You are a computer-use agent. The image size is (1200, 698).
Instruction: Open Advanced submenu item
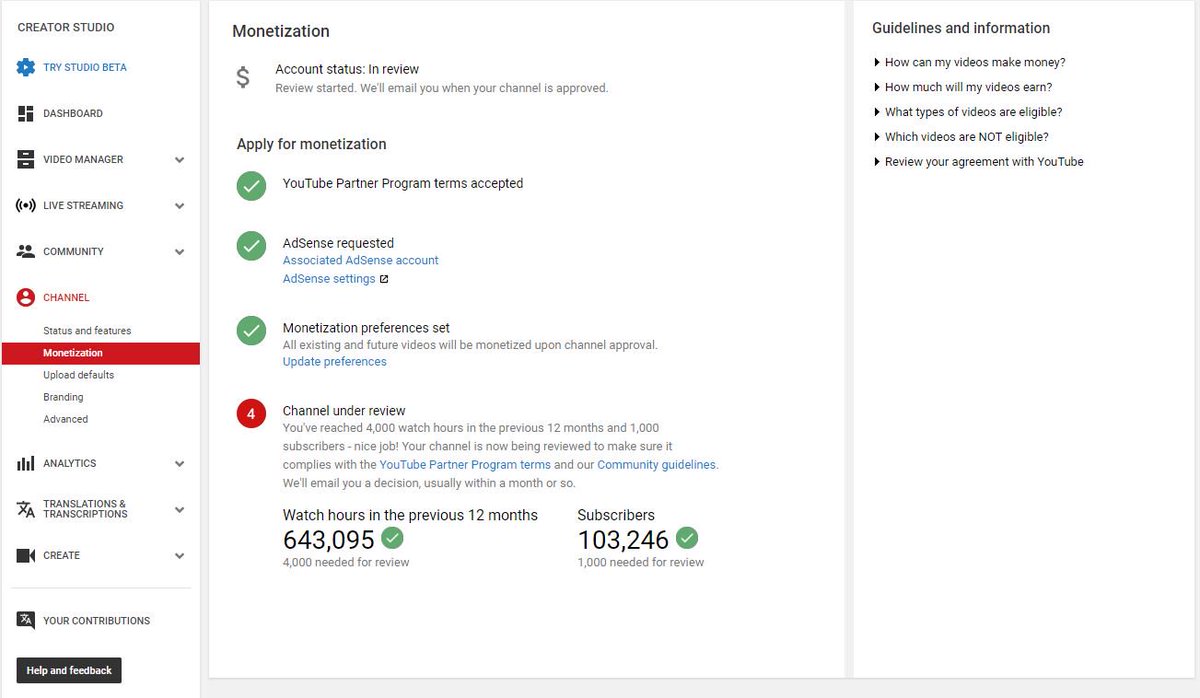tap(66, 419)
